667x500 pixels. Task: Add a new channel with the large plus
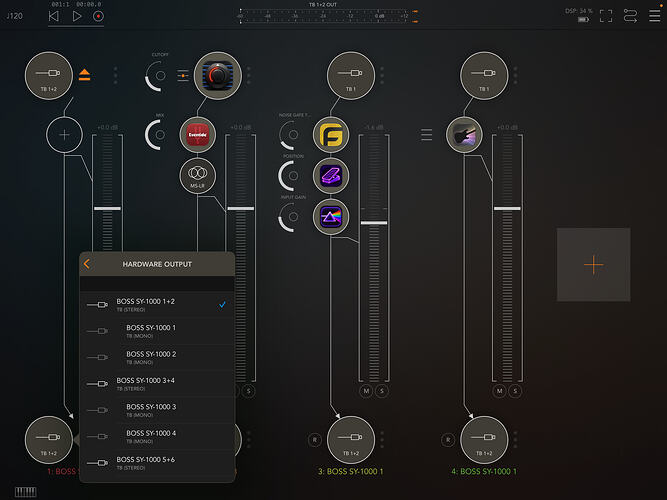[x=593, y=265]
